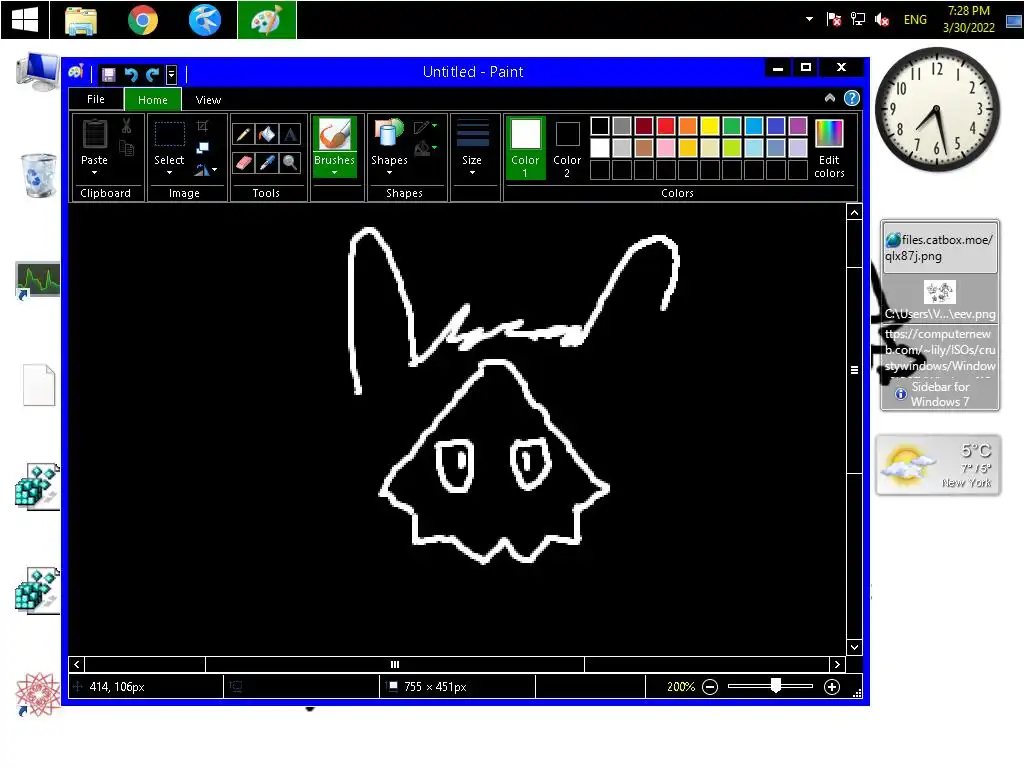Image resolution: width=1024 pixels, height=768 pixels.
Task: Click the zoom out minus button
Action: [710, 687]
